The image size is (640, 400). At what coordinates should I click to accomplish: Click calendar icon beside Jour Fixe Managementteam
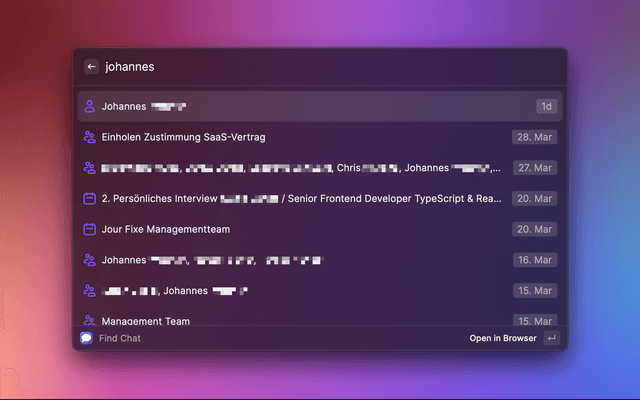[x=89, y=229]
